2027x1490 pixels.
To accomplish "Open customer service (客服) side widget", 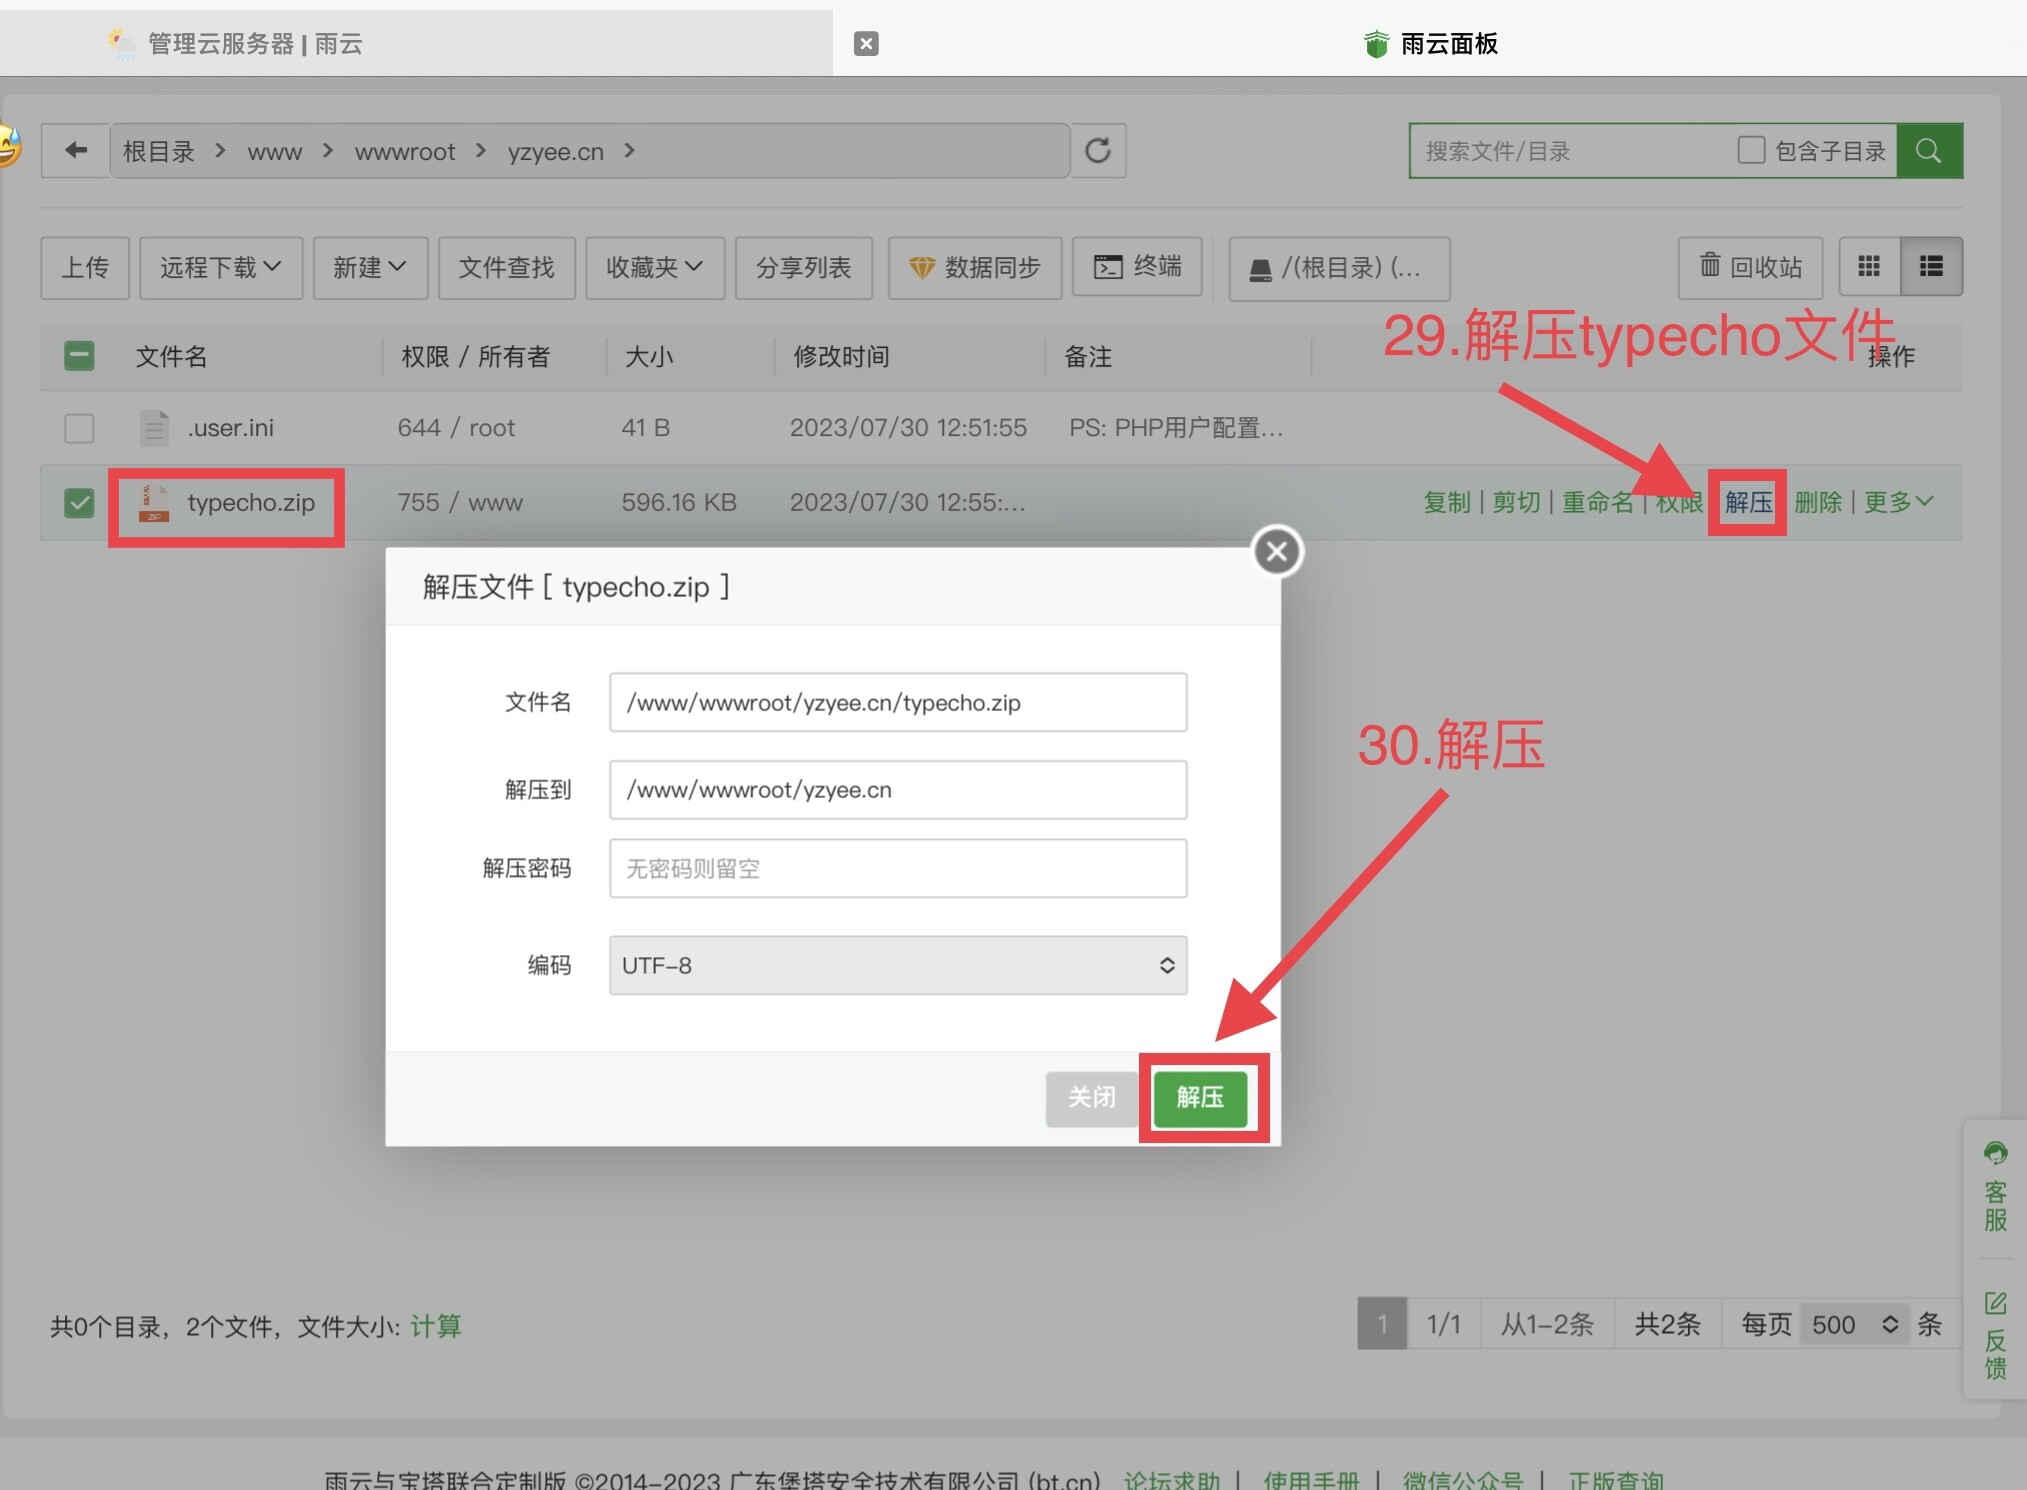I will [1995, 1188].
